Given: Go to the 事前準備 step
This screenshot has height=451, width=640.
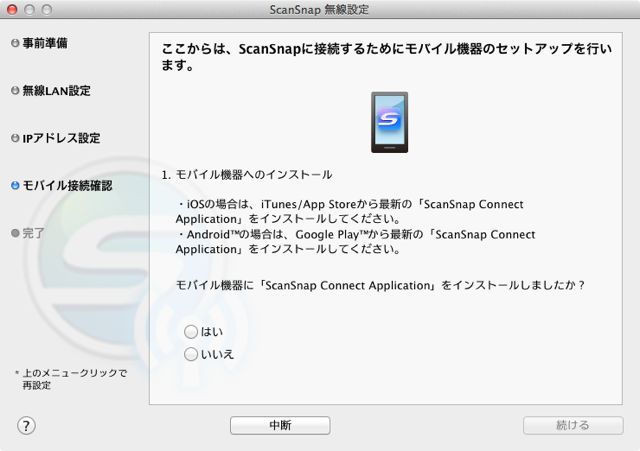Looking at the screenshot, I should click(x=45, y=43).
